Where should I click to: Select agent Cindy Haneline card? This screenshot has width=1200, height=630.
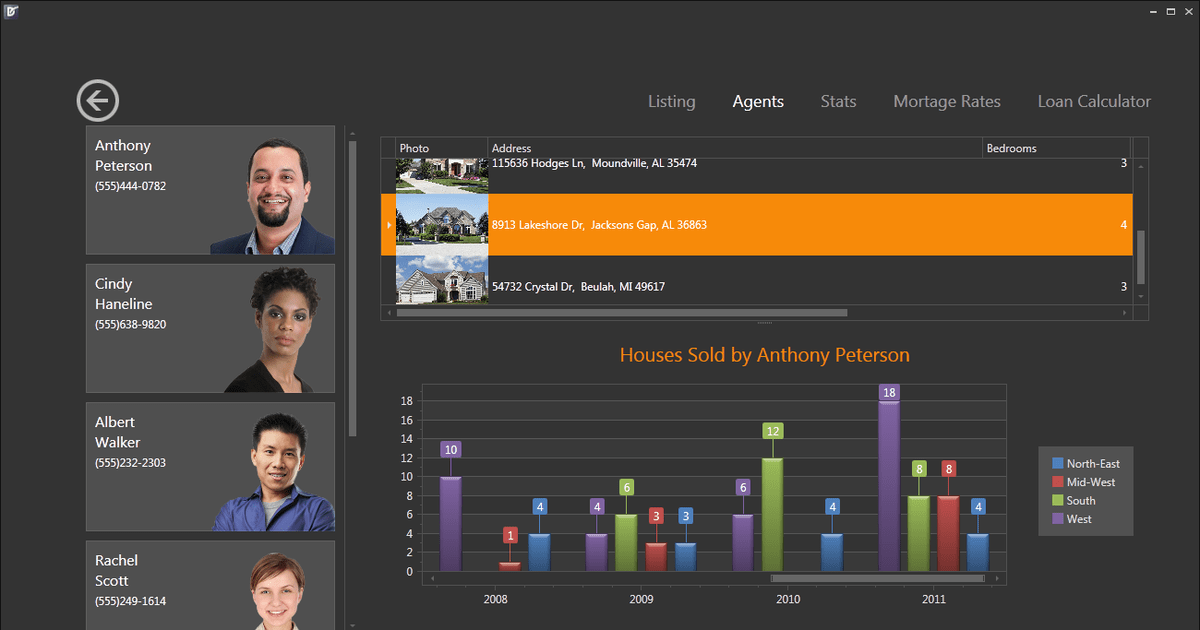pos(210,328)
